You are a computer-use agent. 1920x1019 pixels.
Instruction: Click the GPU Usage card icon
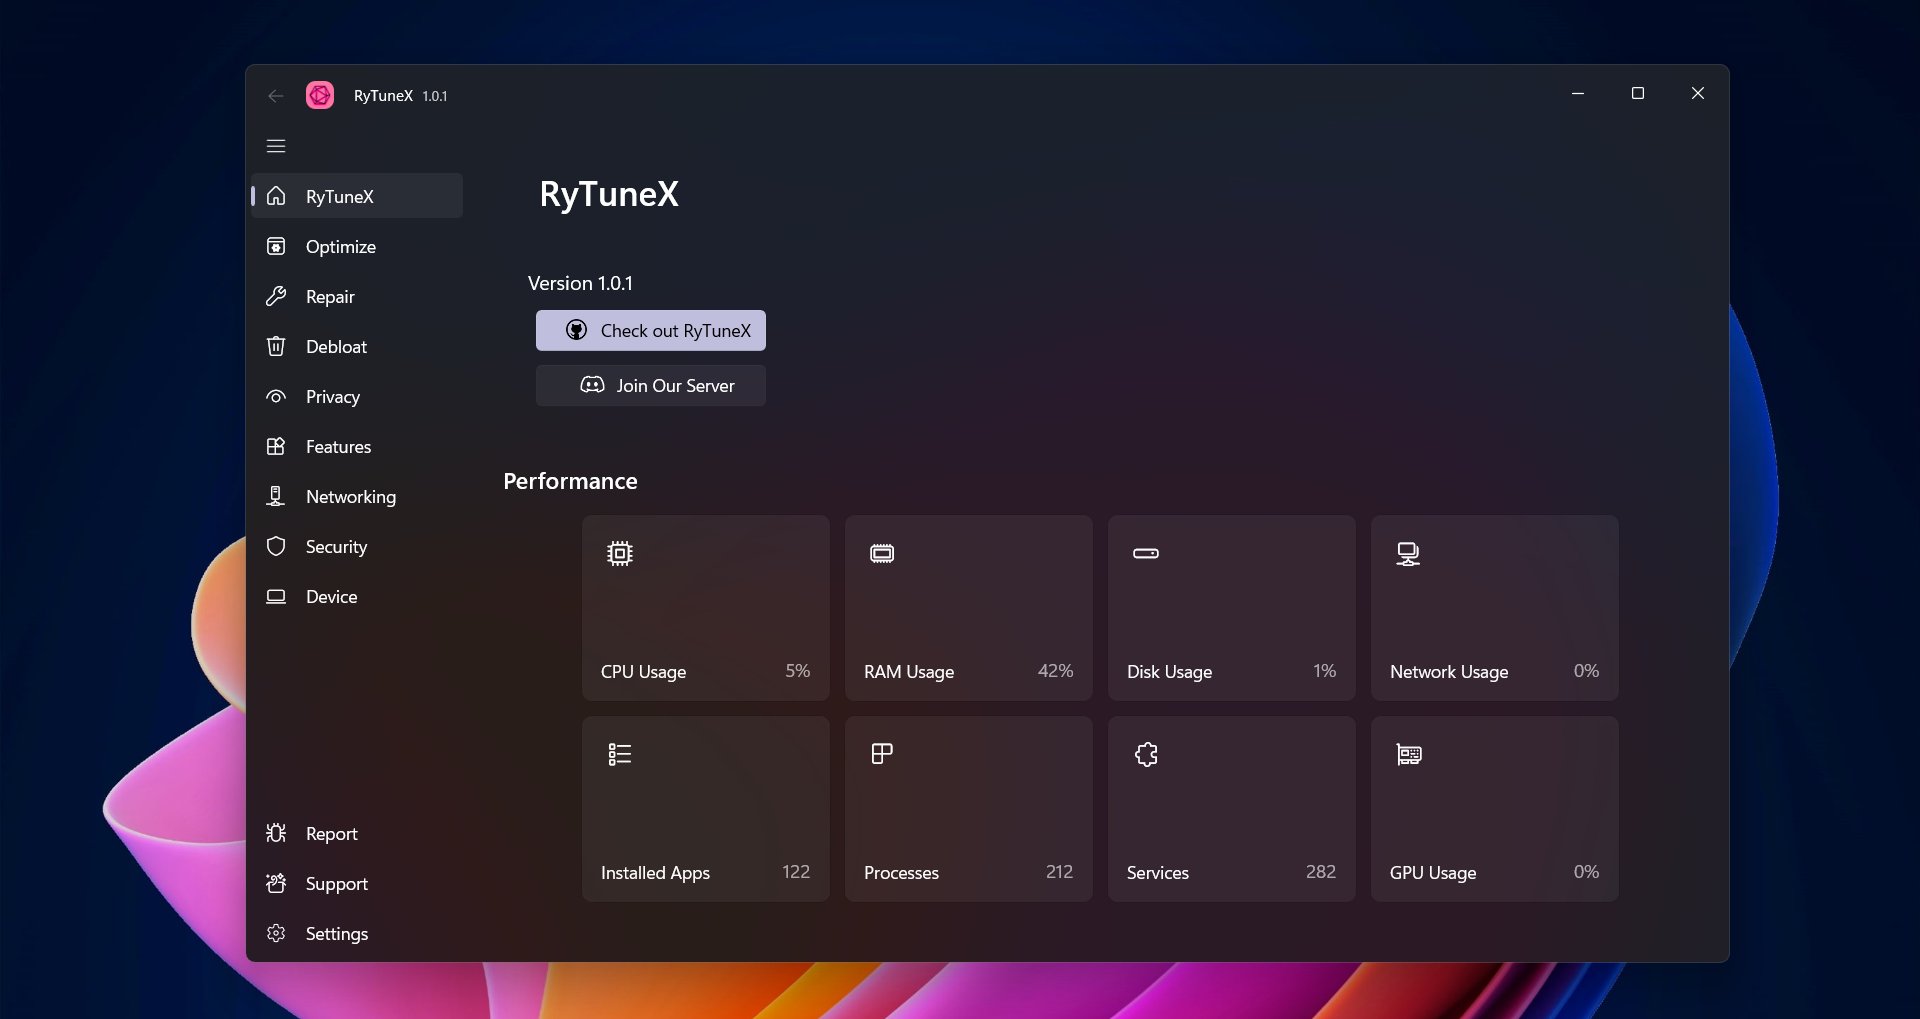click(1409, 755)
